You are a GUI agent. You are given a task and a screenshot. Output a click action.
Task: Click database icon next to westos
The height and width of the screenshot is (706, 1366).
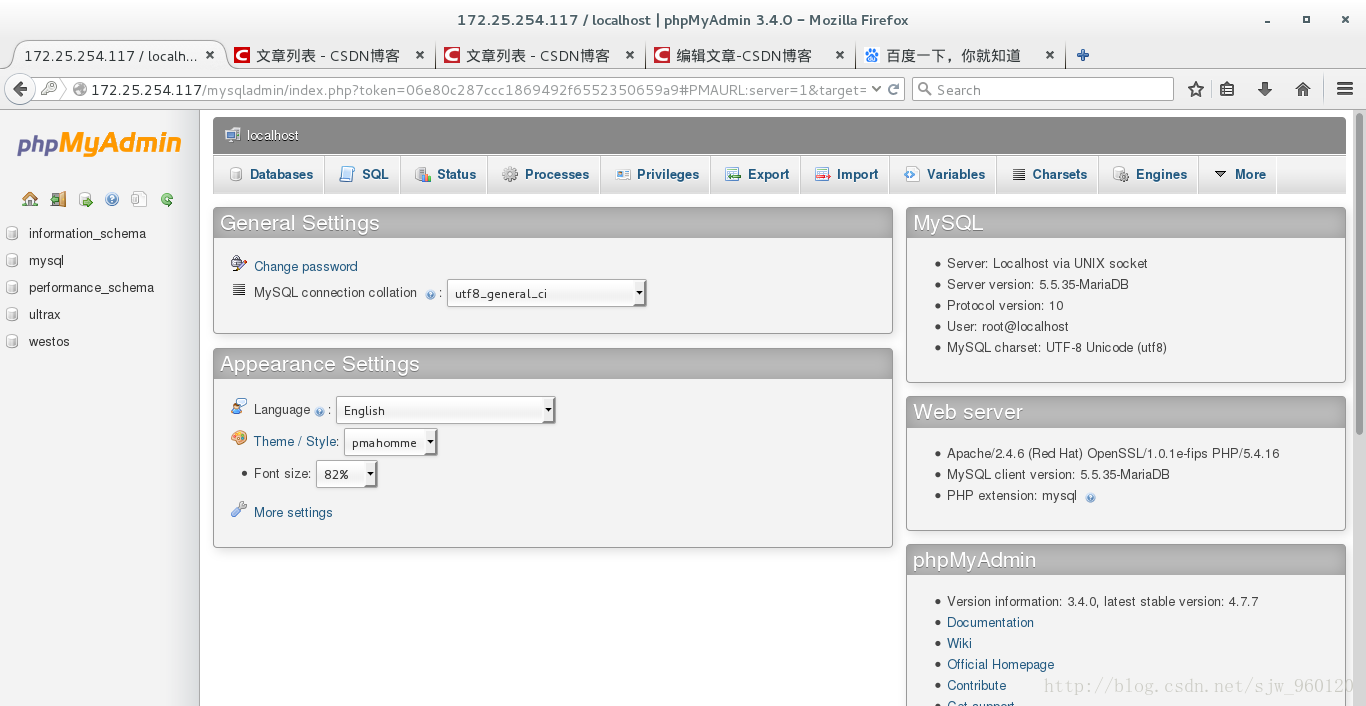click(12, 342)
